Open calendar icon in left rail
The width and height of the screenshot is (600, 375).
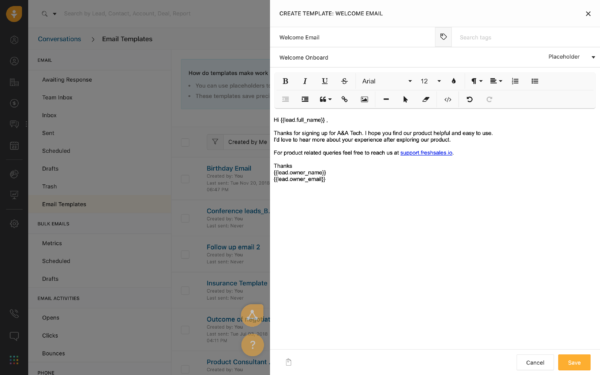14,146
